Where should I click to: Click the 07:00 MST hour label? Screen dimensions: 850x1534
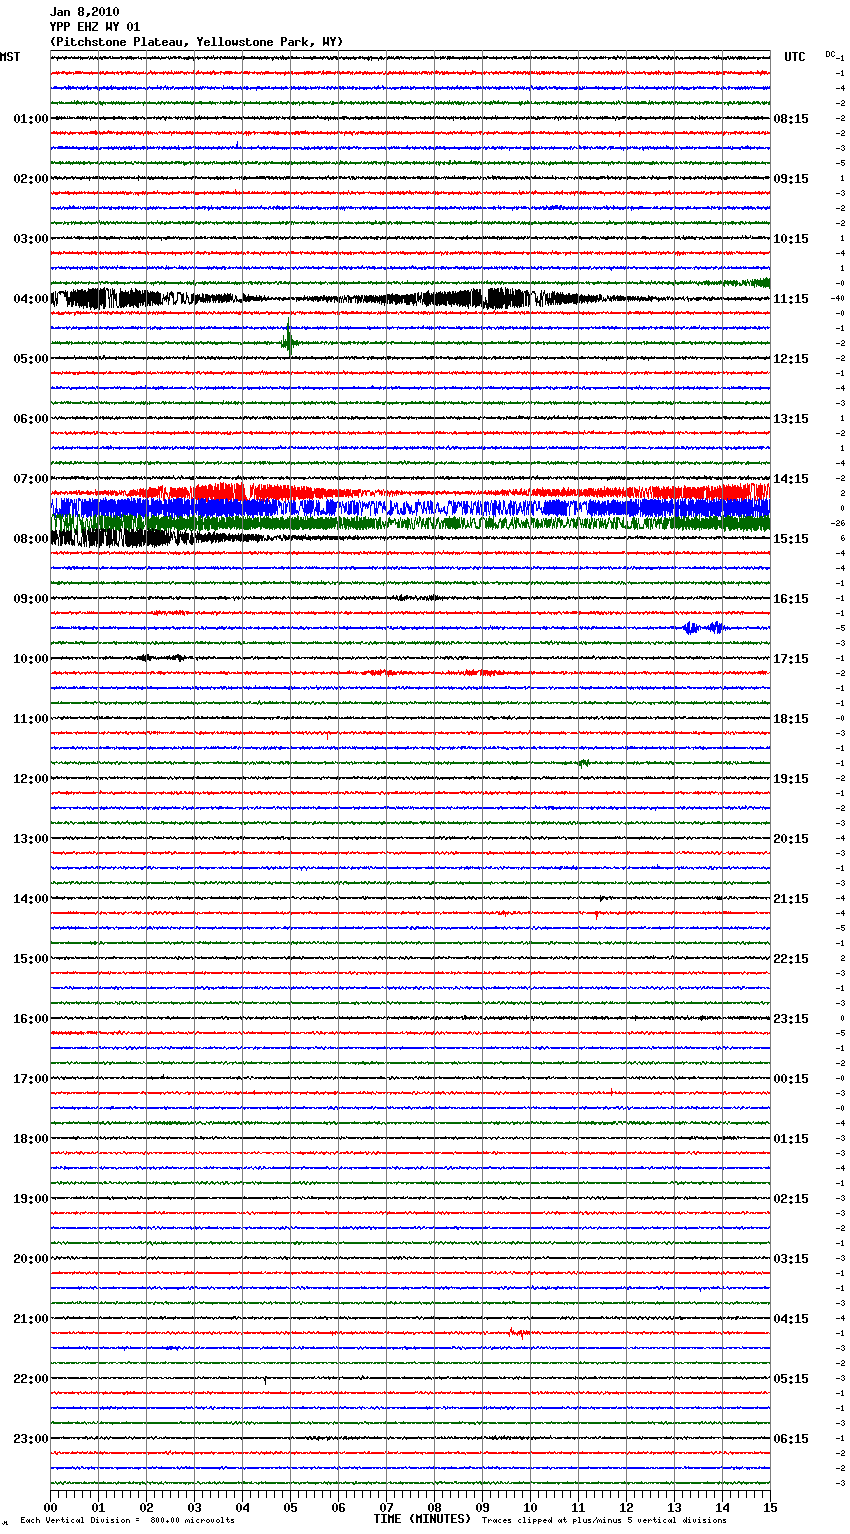[x=30, y=479]
